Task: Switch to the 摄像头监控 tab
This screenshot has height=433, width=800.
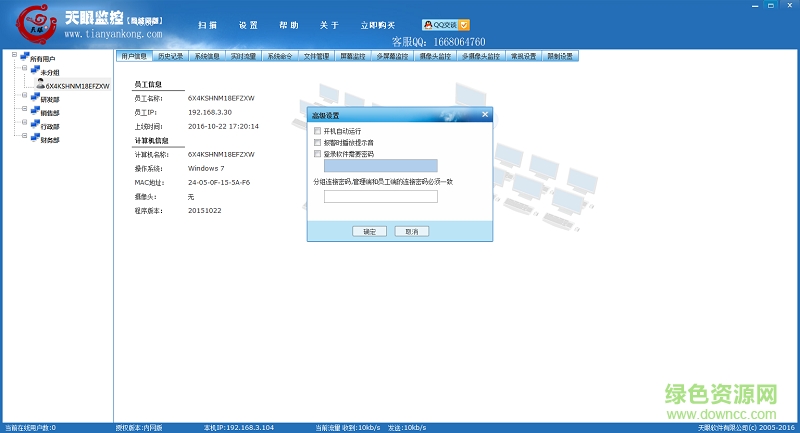Action: pos(435,56)
